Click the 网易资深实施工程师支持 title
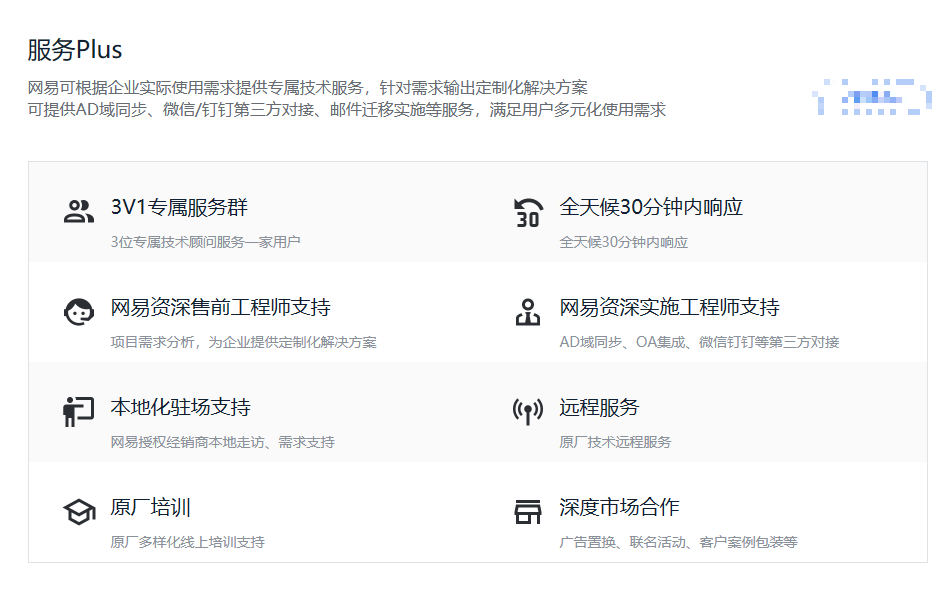Screen dimensions: 952x592 669,307
